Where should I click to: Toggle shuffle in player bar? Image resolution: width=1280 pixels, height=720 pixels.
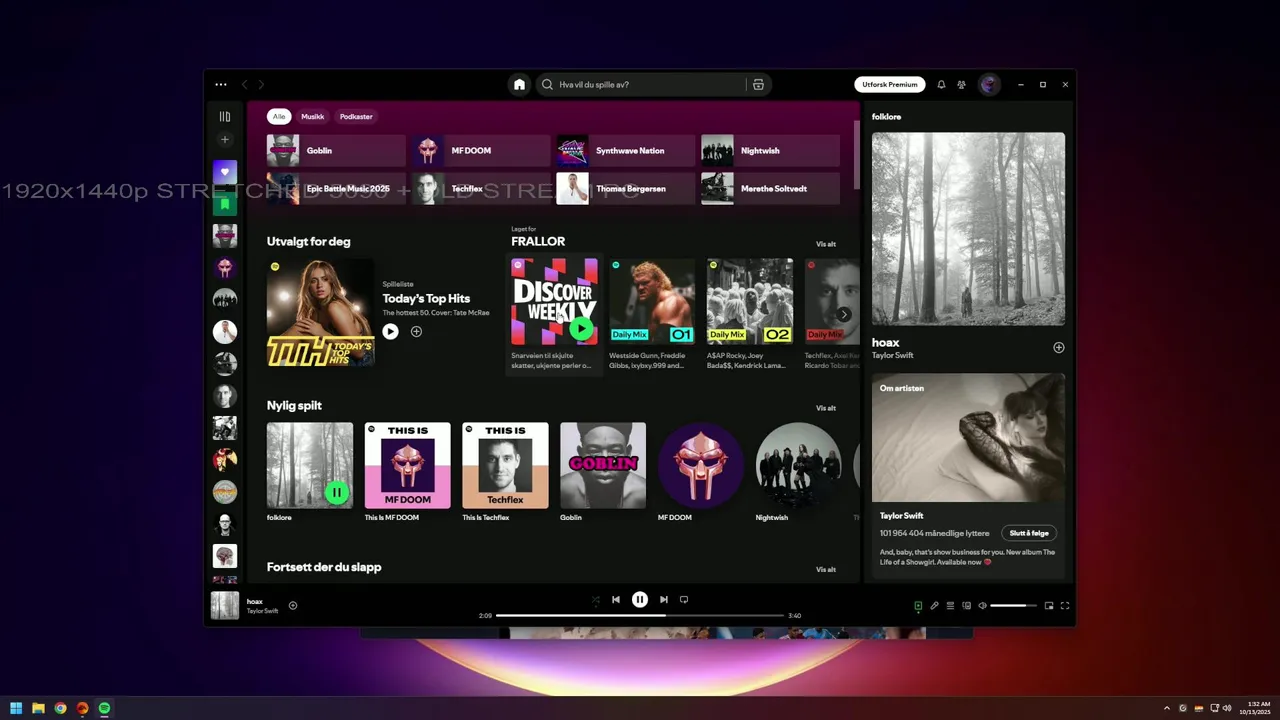coord(595,600)
